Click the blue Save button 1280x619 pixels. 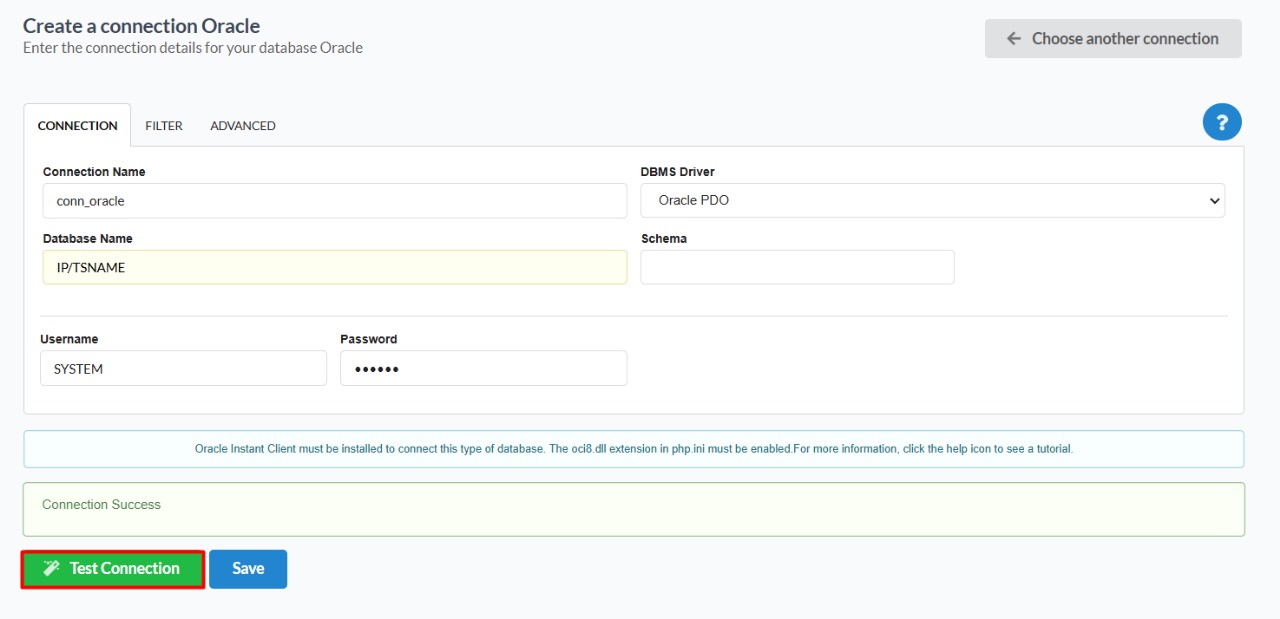(x=248, y=569)
